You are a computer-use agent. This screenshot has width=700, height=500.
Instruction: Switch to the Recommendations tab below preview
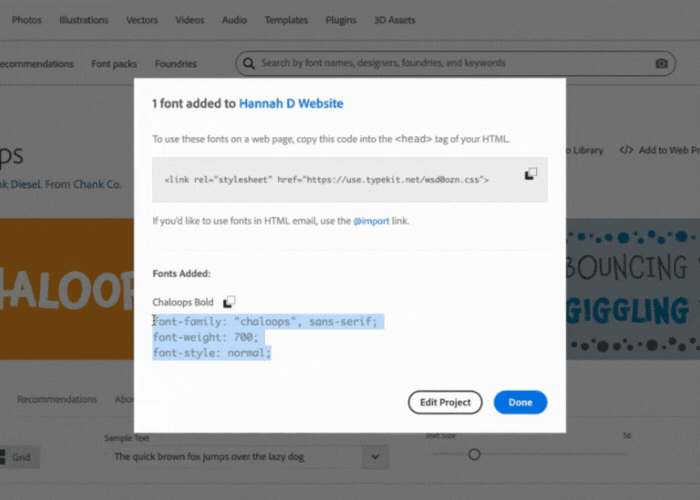(57, 399)
